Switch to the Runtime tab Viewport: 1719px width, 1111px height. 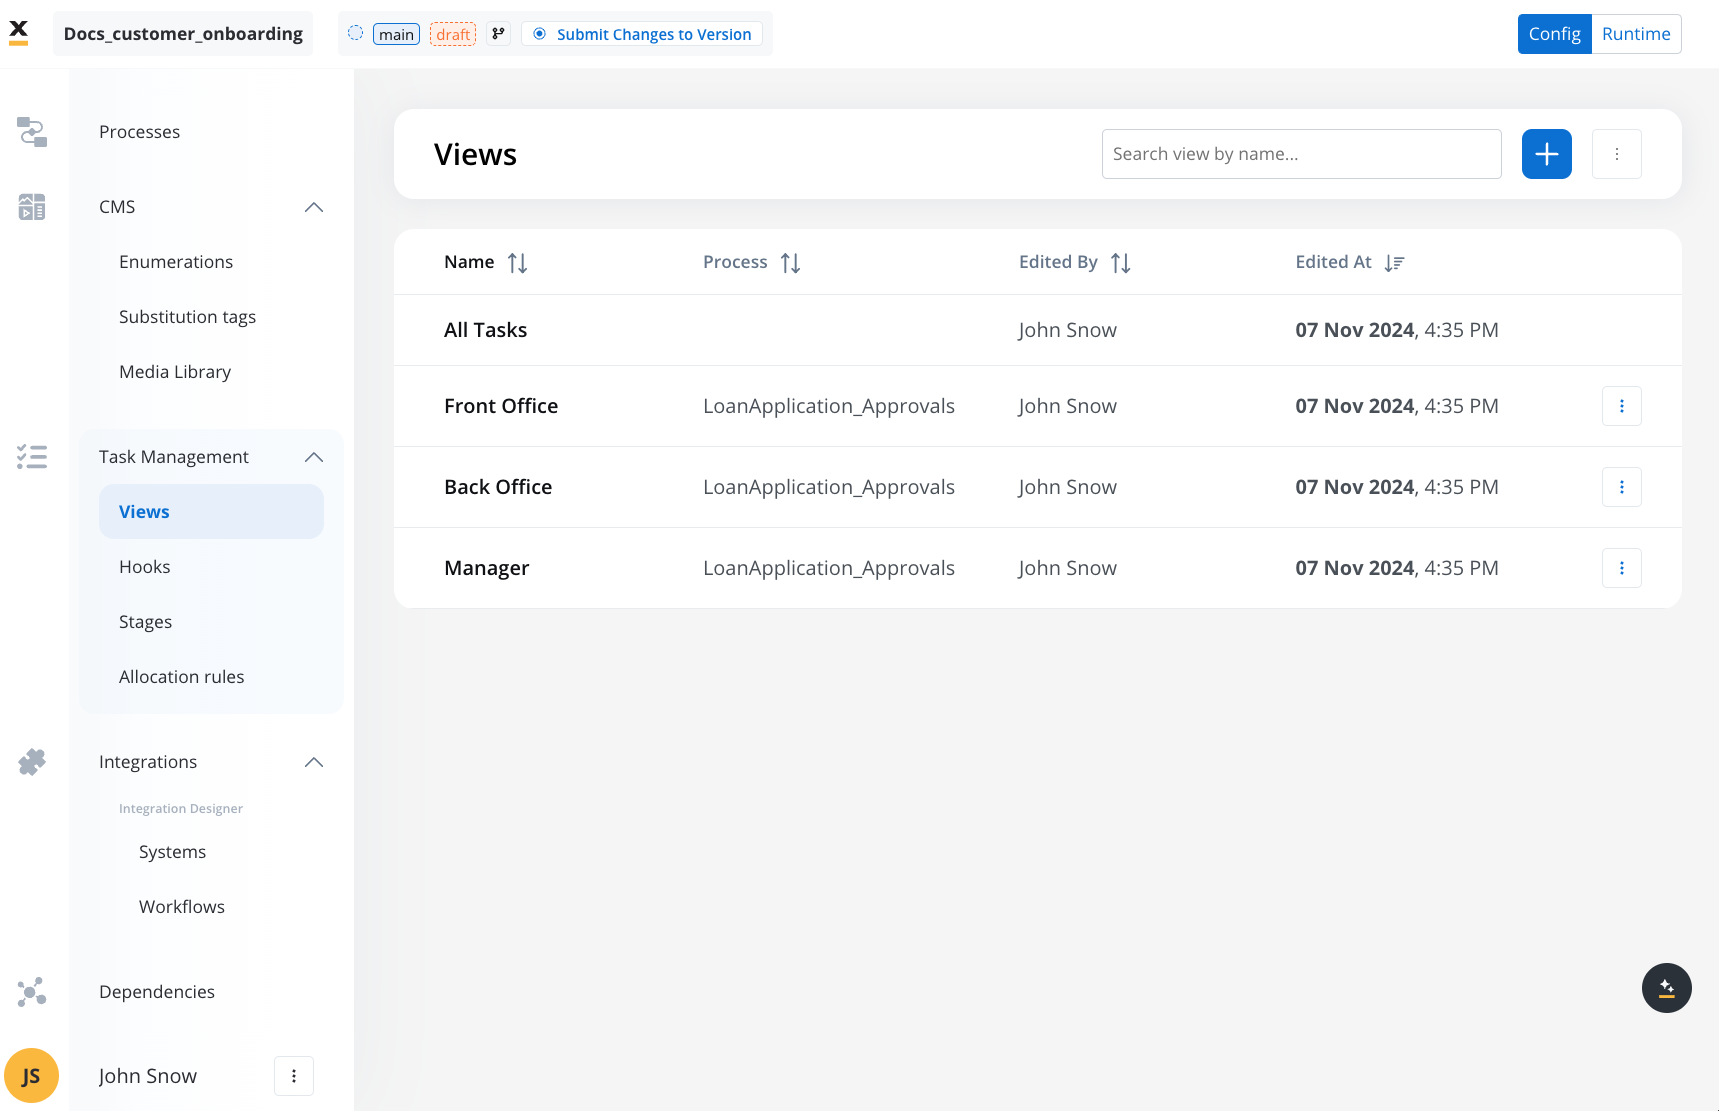(1636, 34)
